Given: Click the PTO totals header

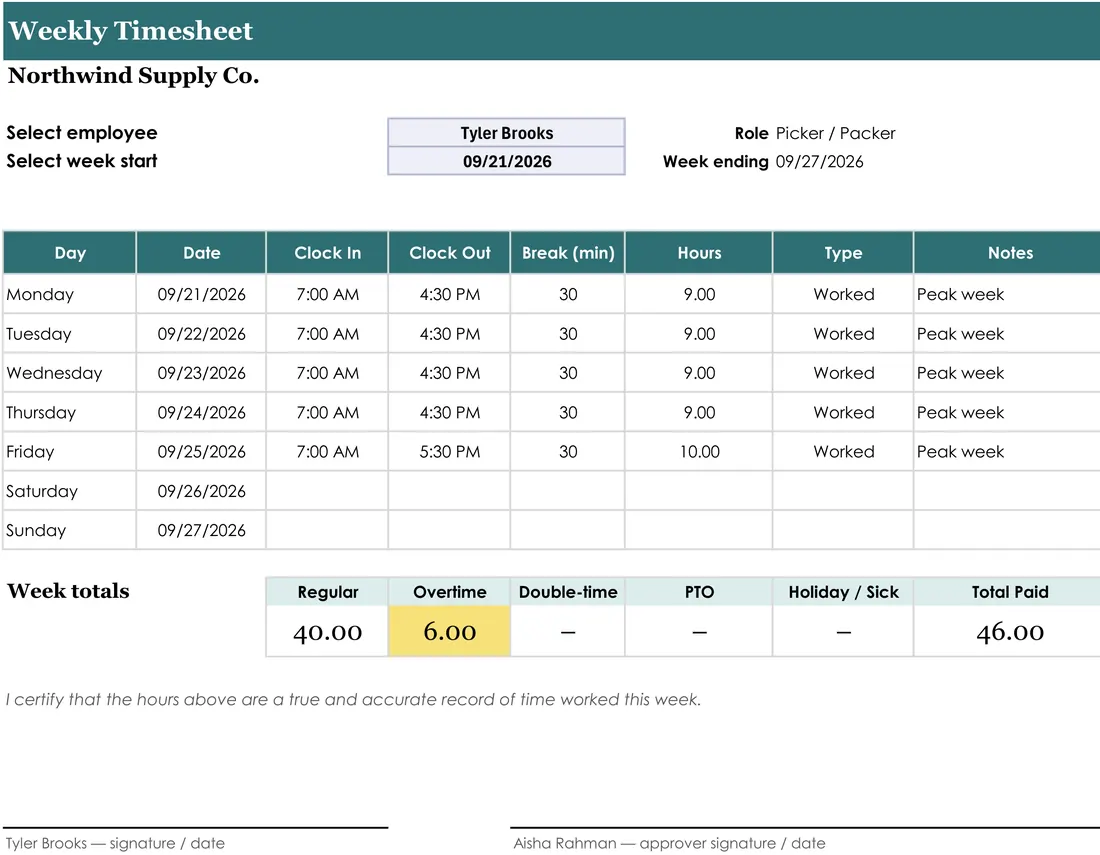Looking at the screenshot, I should [x=699, y=592].
